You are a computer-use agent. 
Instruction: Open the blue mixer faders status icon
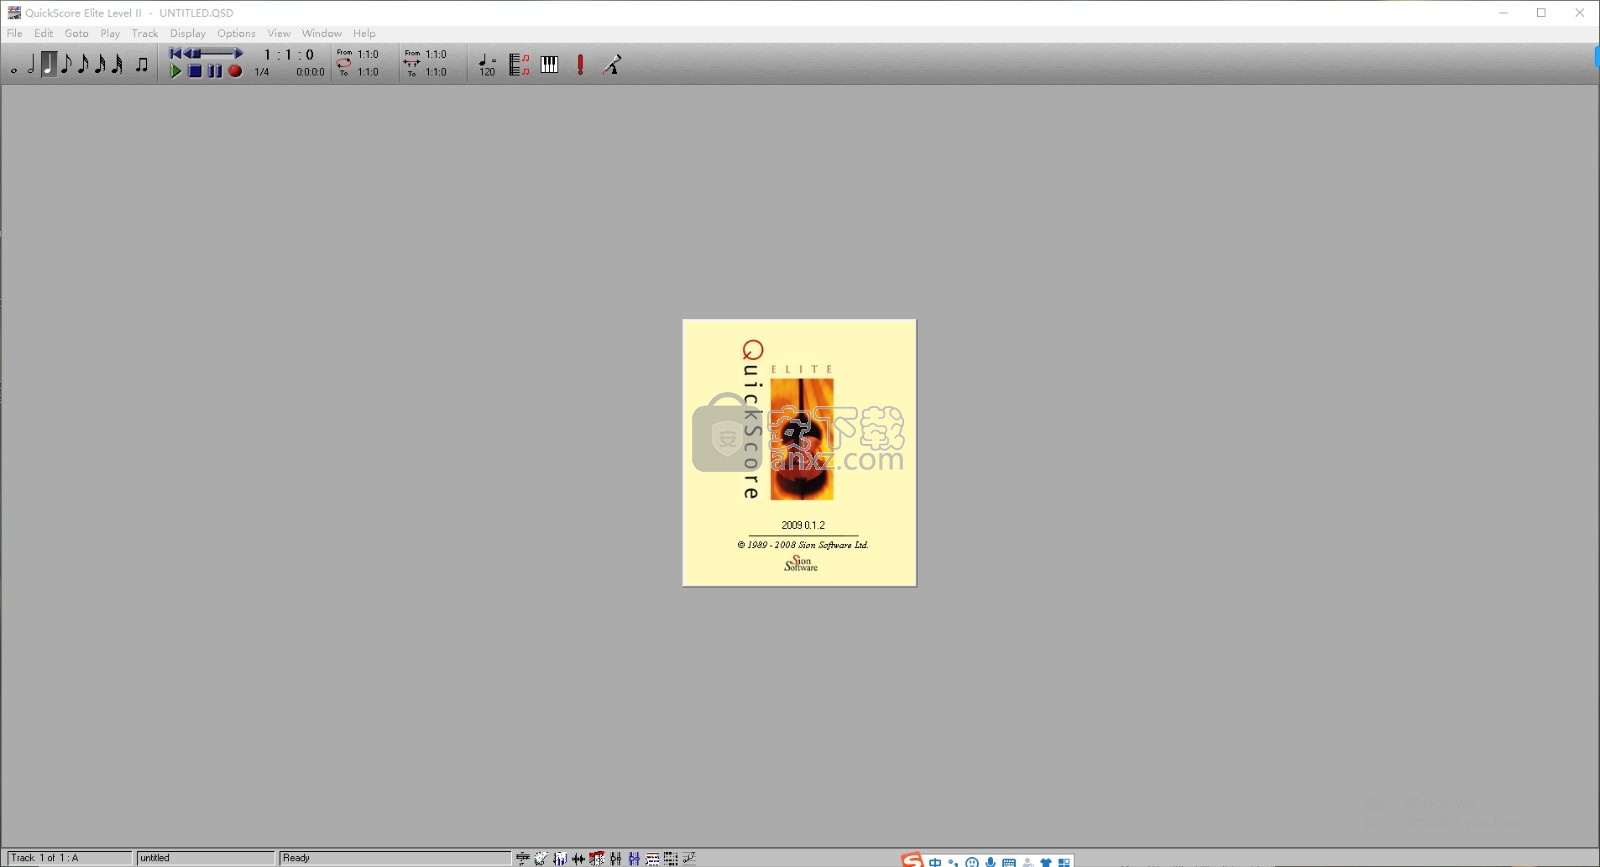[x=634, y=858]
